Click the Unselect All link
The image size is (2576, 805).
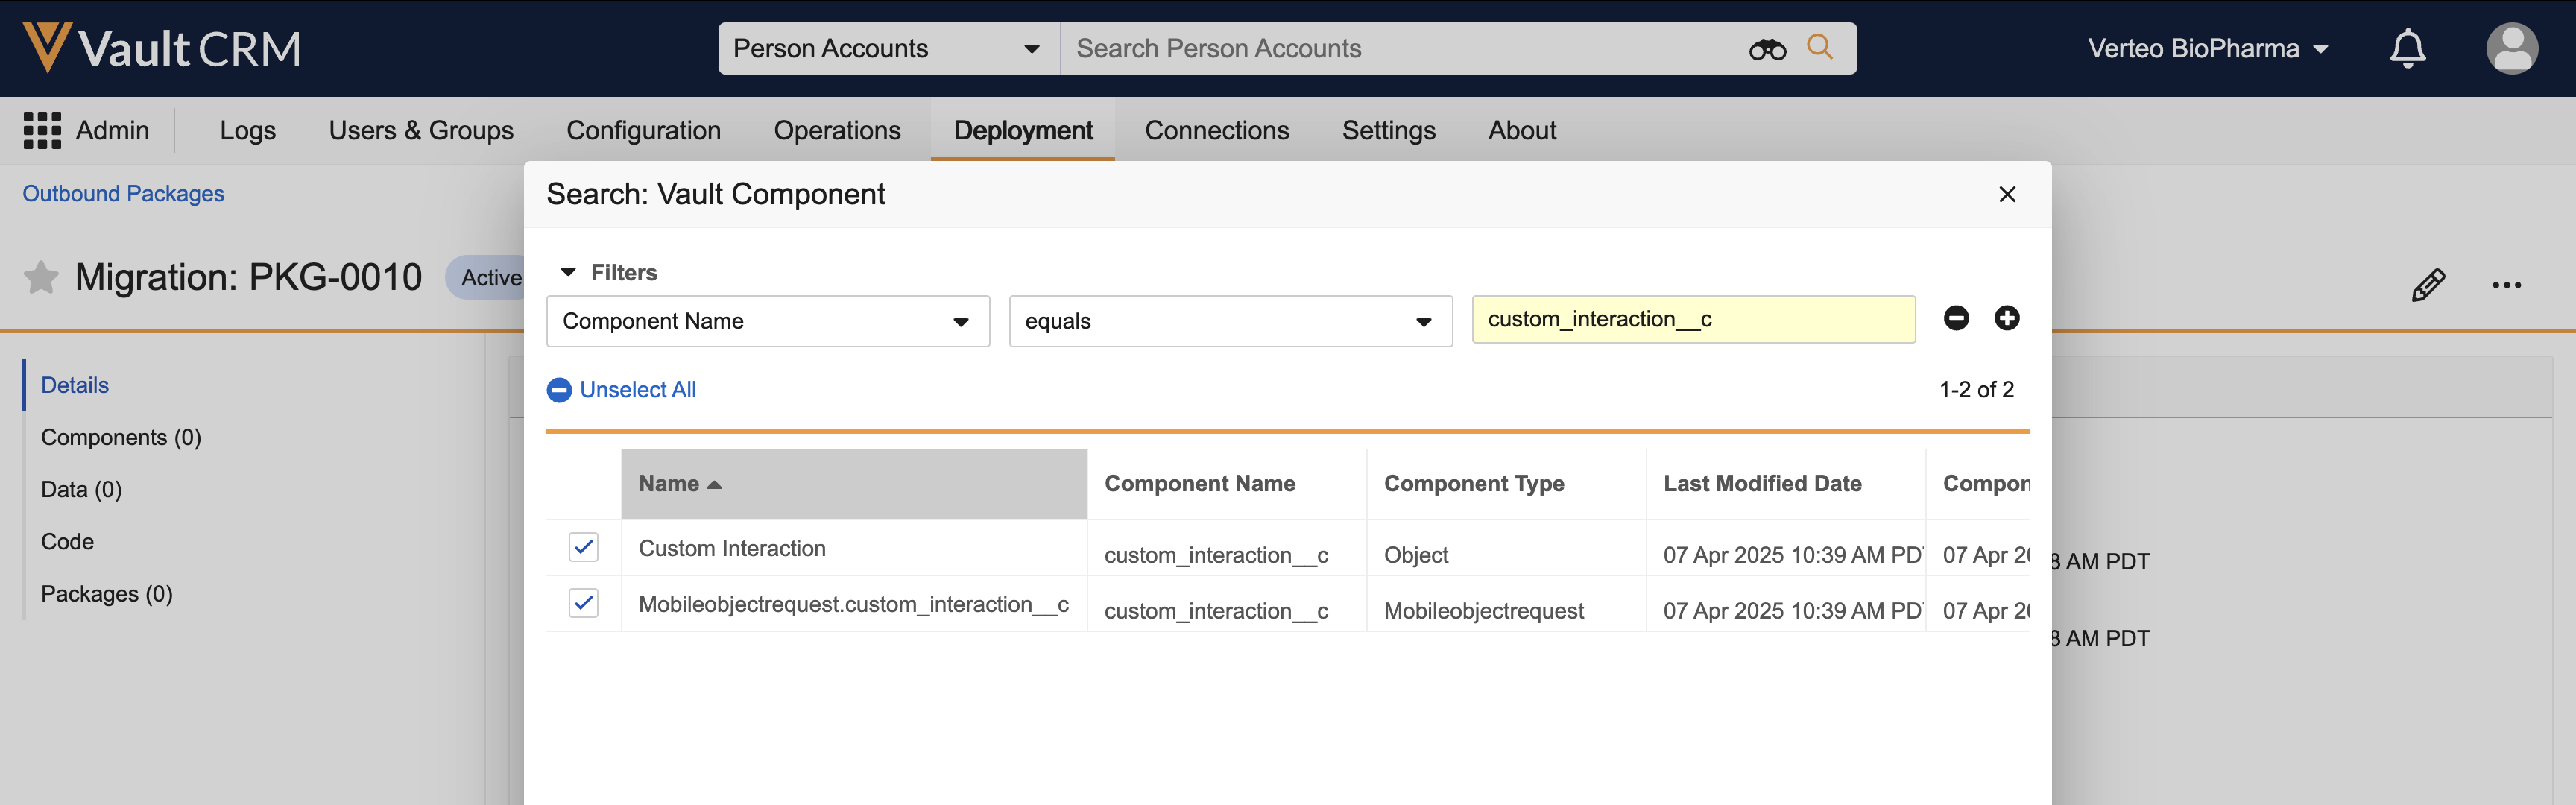(637, 389)
